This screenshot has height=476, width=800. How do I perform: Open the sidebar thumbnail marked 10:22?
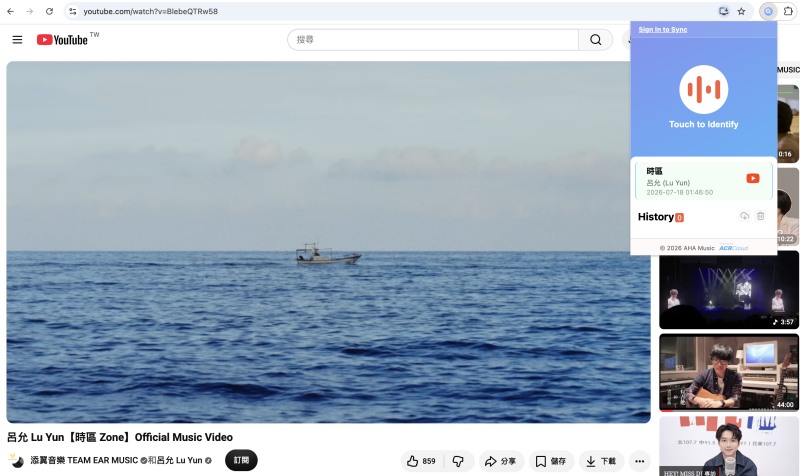pos(788,207)
